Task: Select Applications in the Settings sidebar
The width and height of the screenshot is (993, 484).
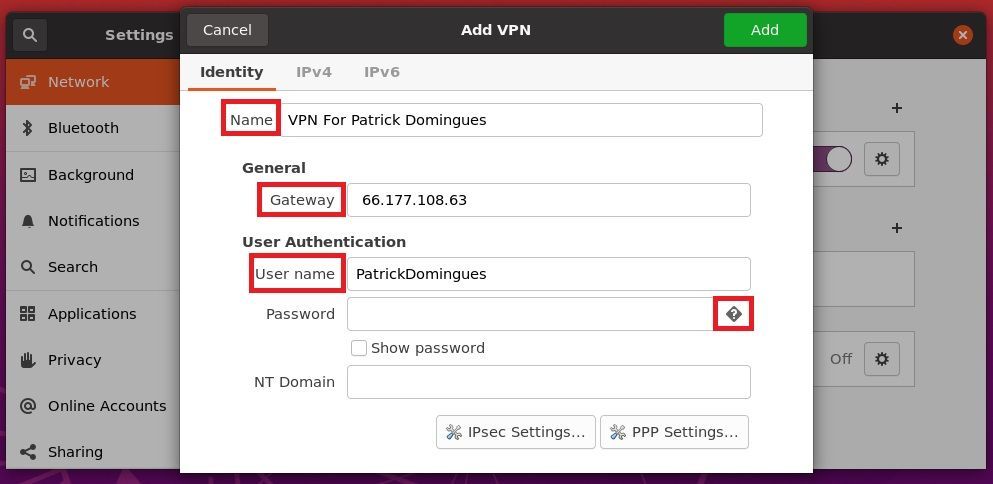Action: click(93, 314)
